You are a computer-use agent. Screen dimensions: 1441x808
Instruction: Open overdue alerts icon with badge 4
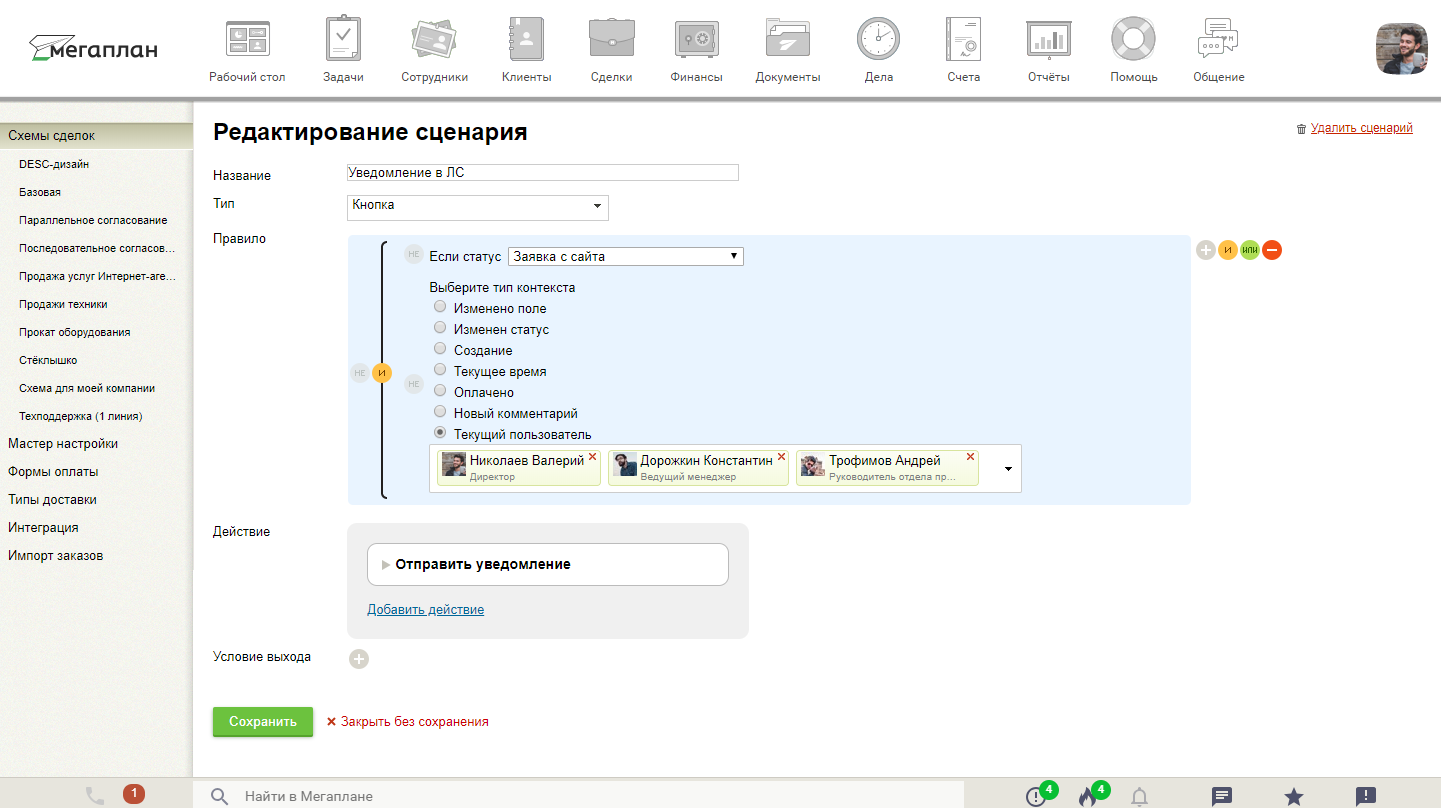pyautogui.click(x=1037, y=795)
